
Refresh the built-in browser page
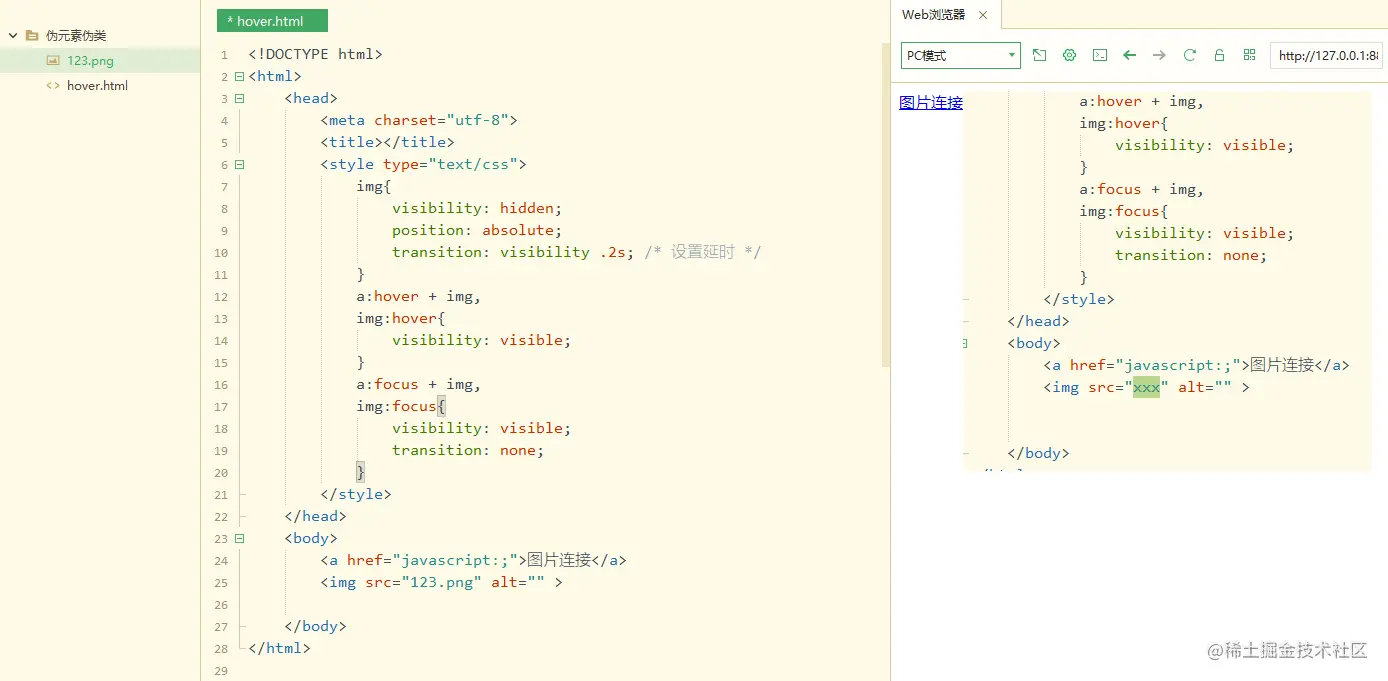(1190, 55)
